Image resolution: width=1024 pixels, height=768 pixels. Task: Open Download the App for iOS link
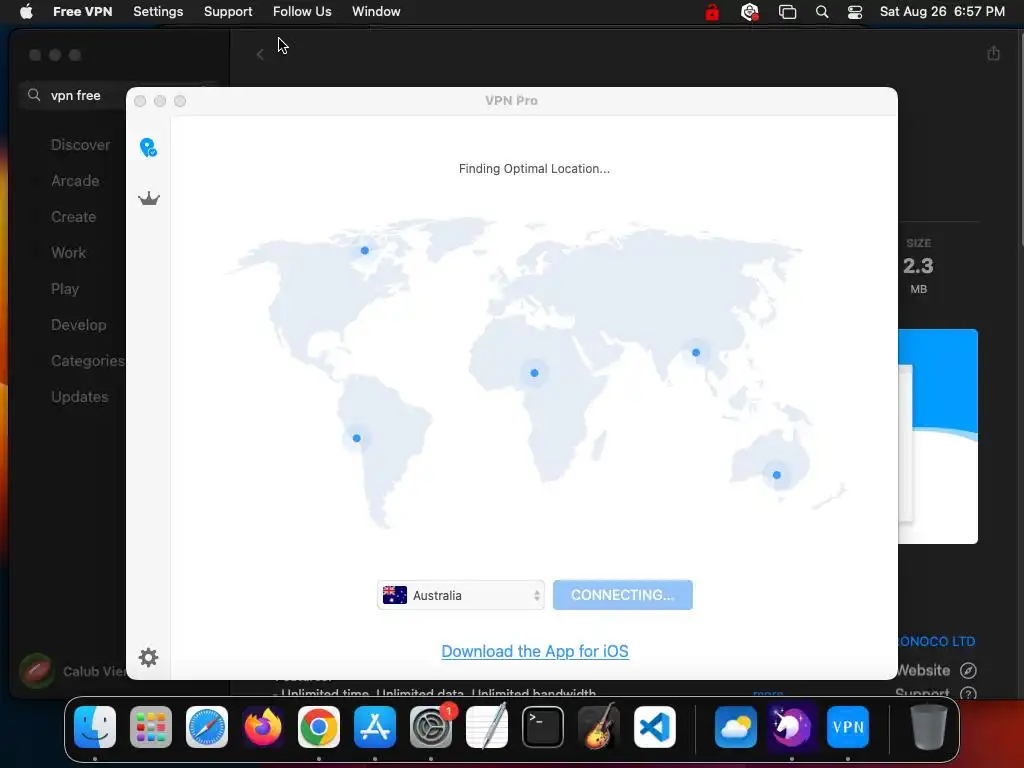(535, 651)
